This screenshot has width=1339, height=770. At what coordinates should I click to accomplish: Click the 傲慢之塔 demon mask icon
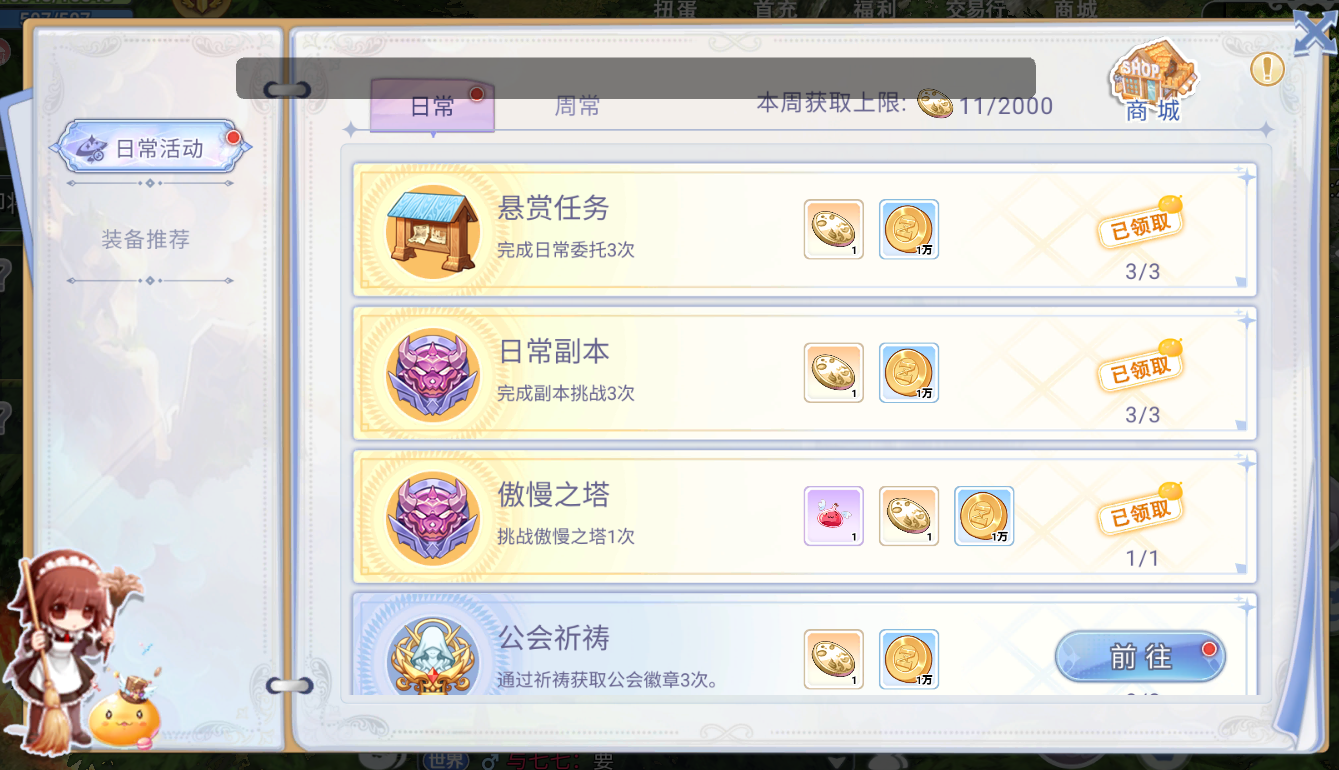[x=433, y=518]
